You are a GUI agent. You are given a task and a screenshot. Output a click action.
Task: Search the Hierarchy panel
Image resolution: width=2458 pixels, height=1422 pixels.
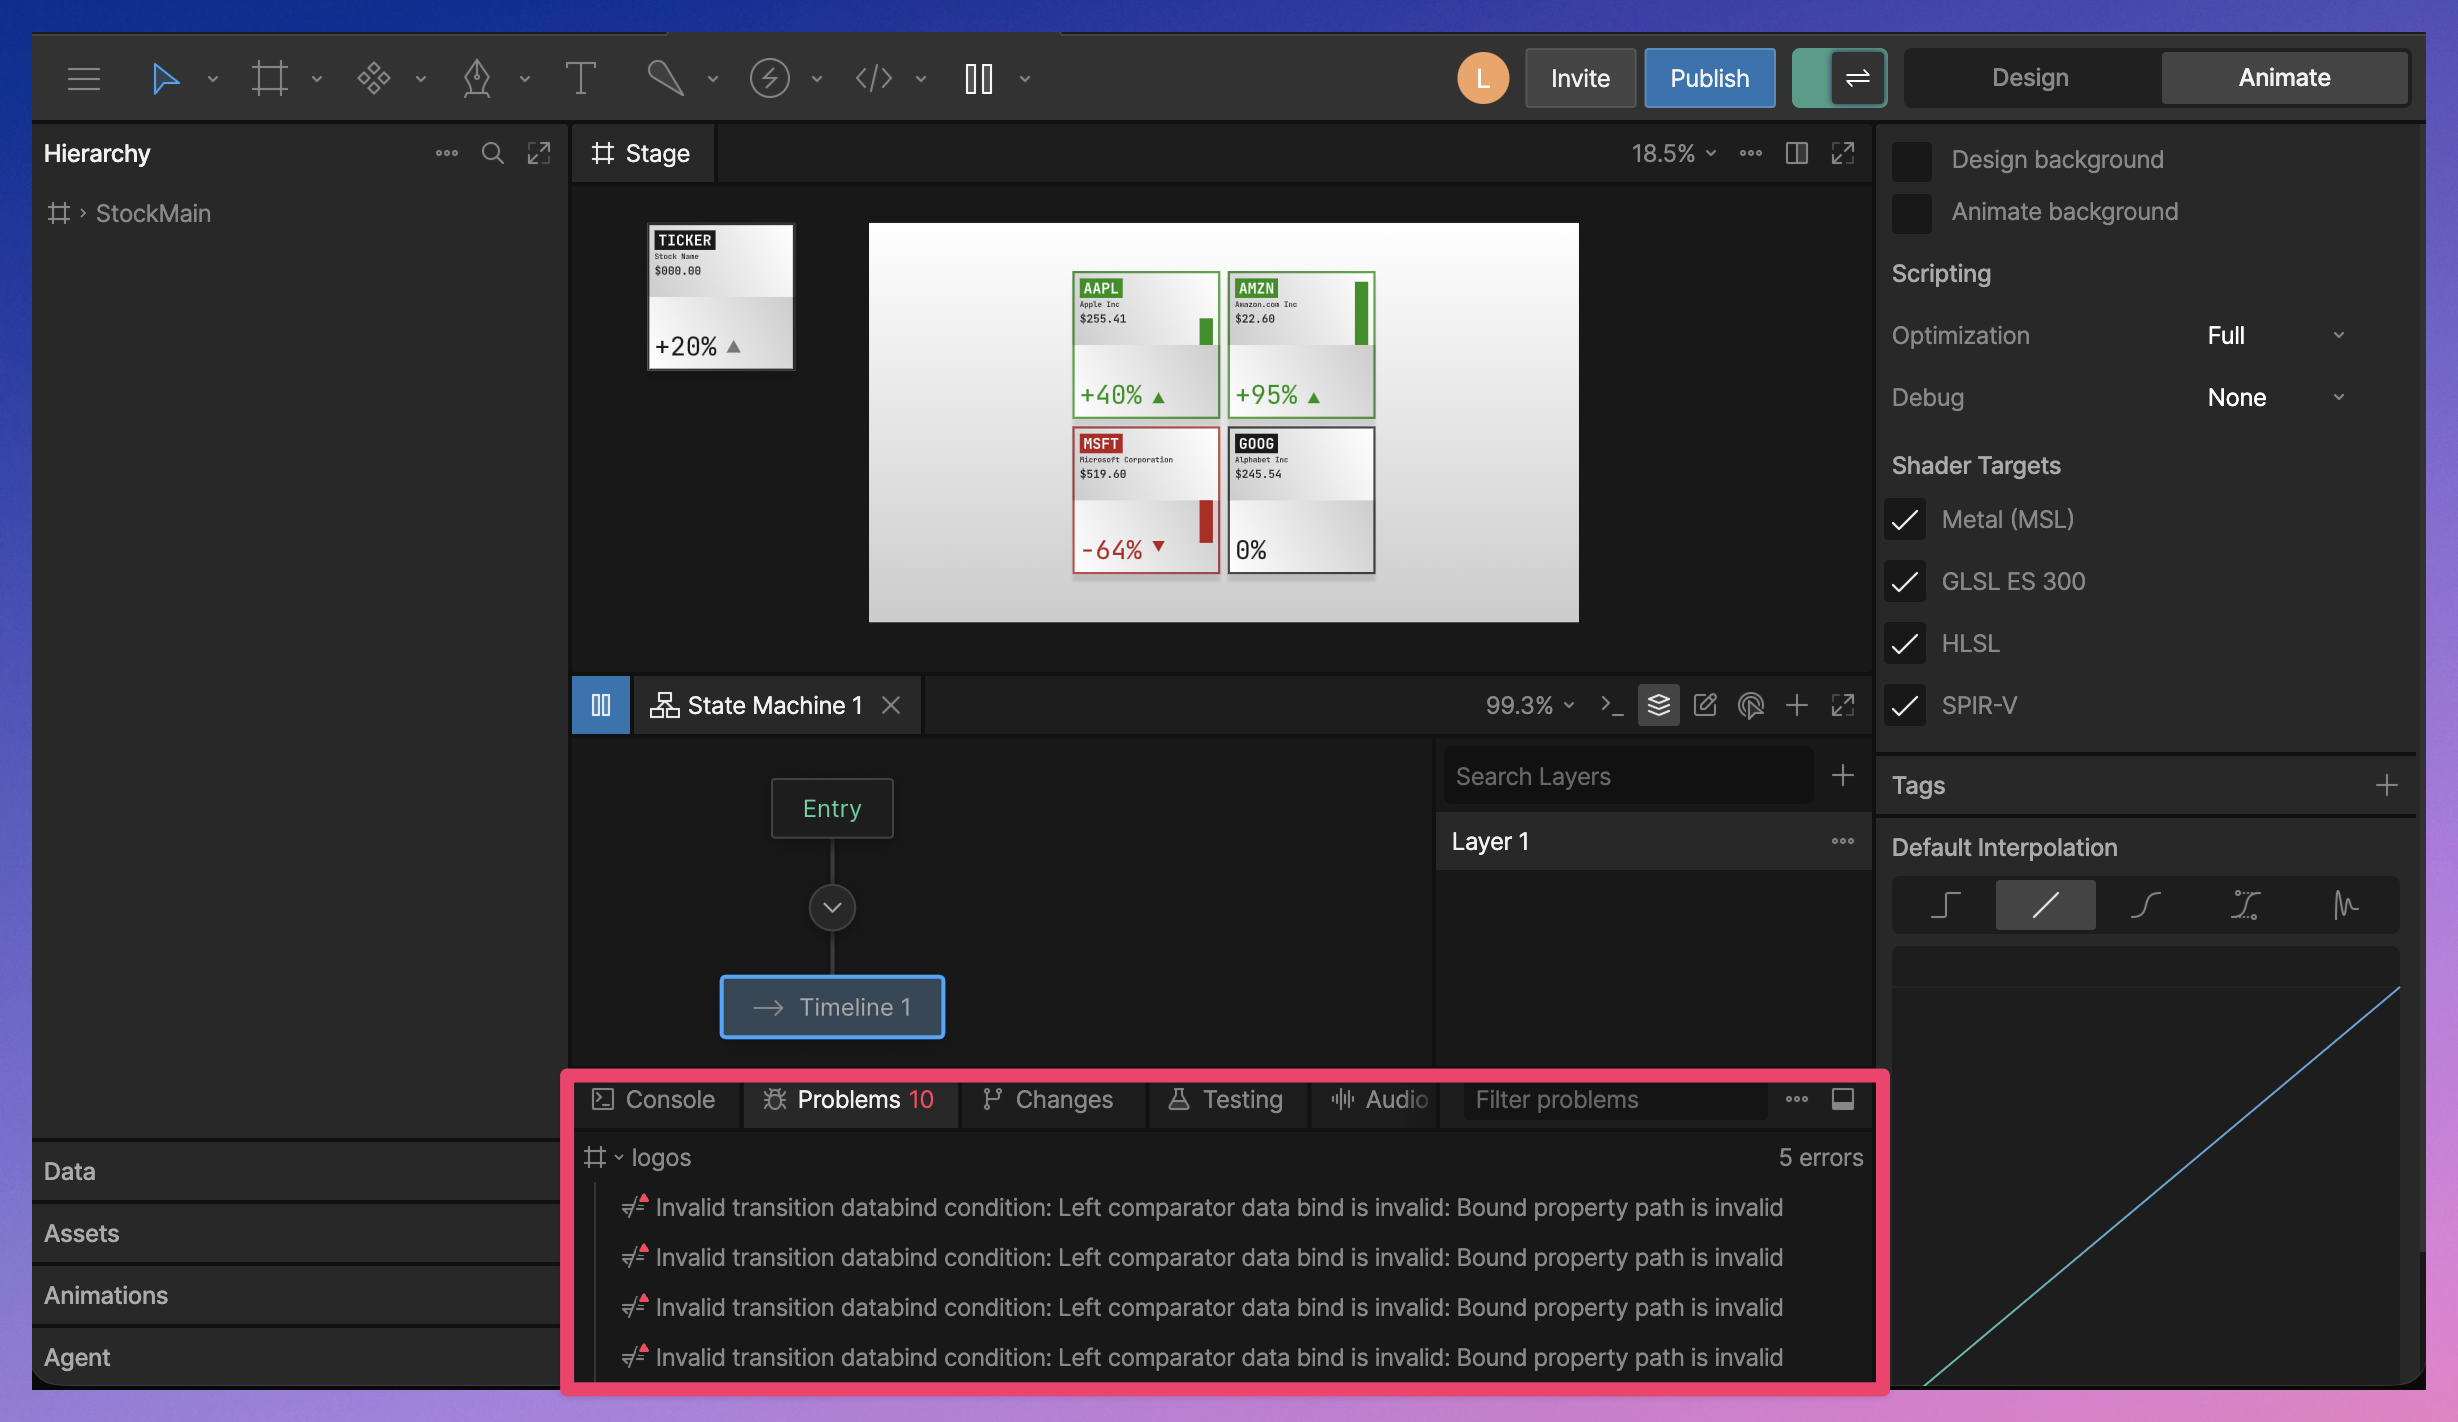(x=492, y=153)
